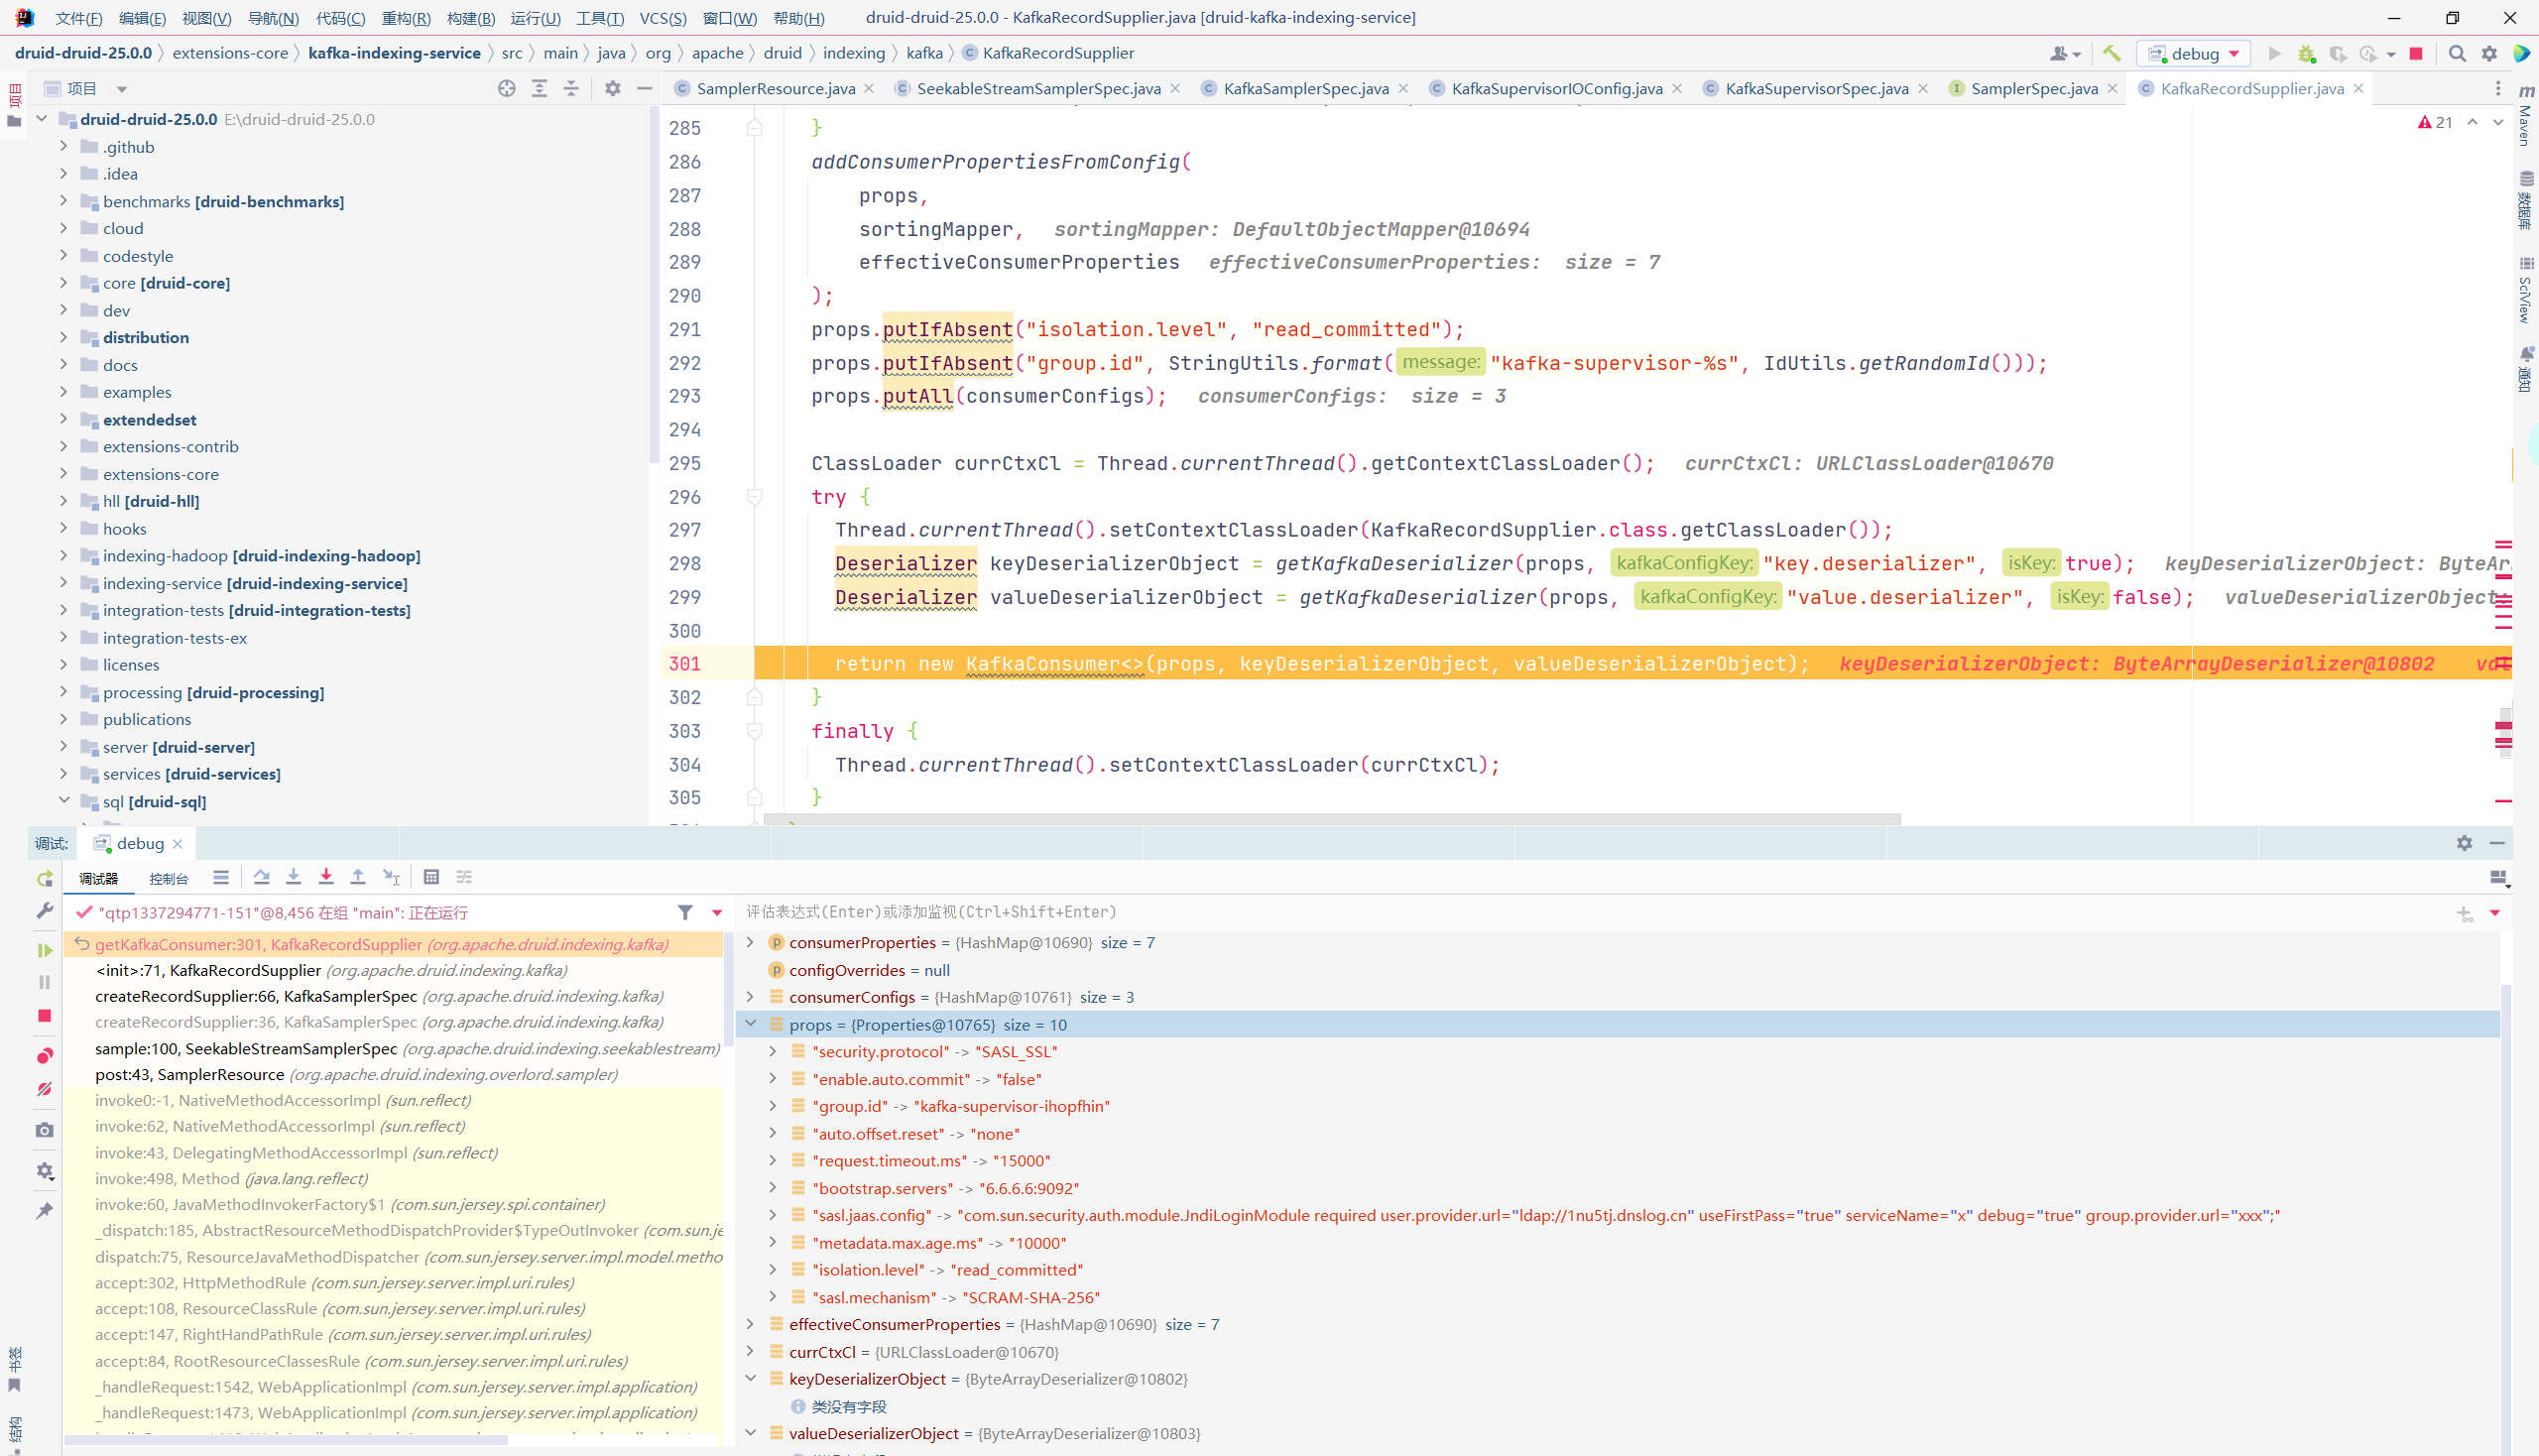This screenshot has width=2539, height=1456.
Task: Click the red Force Step Into arrow
Action: (326, 877)
